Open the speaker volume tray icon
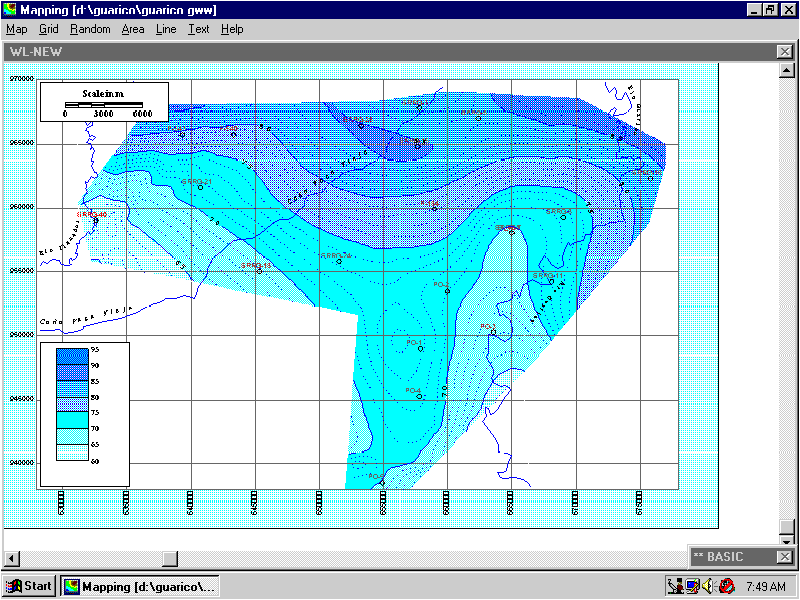Image resolution: width=800 pixels, height=600 pixels. coord(708,586)
